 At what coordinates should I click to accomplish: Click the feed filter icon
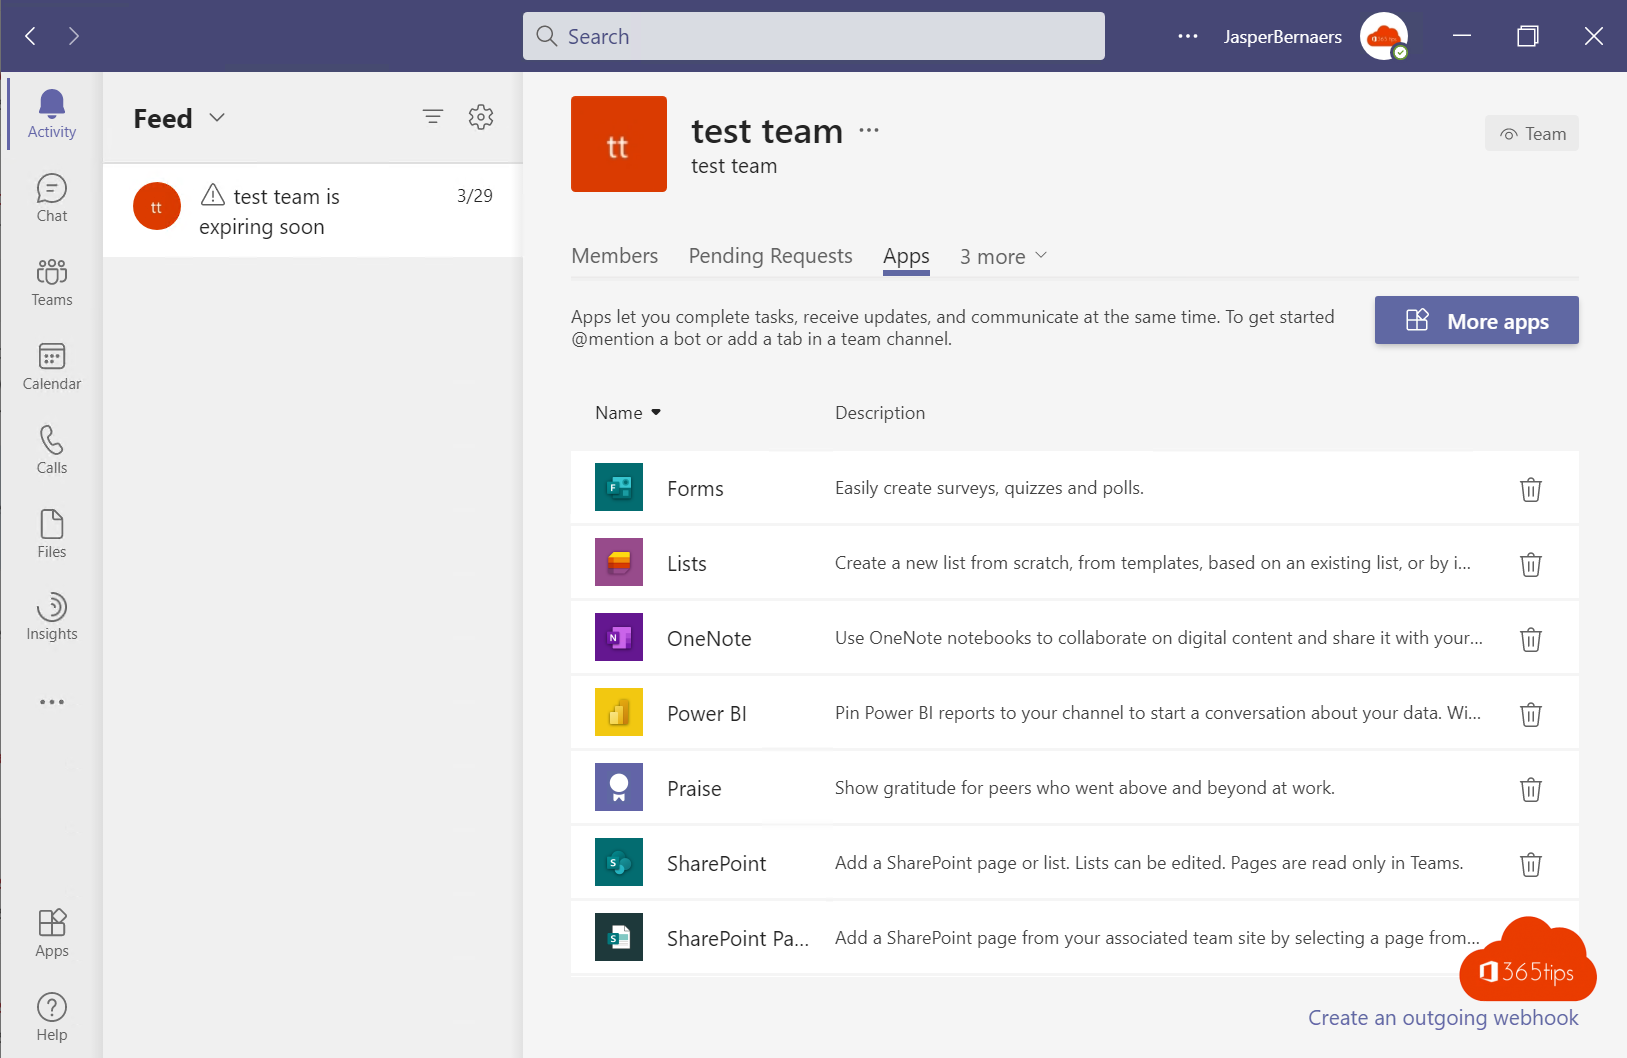(x=433, y=117)
